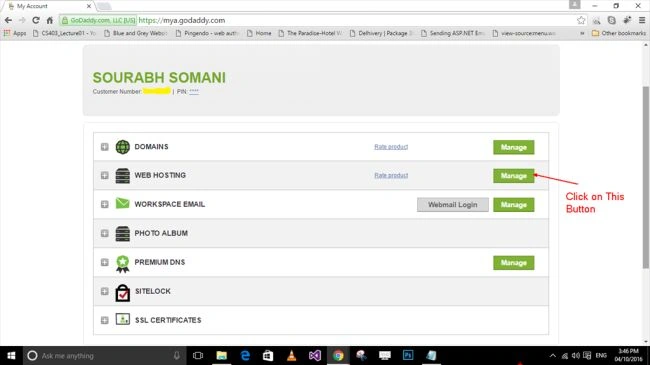
Task: Open the Windows Store taskbar icon
Action: point(268,355)
